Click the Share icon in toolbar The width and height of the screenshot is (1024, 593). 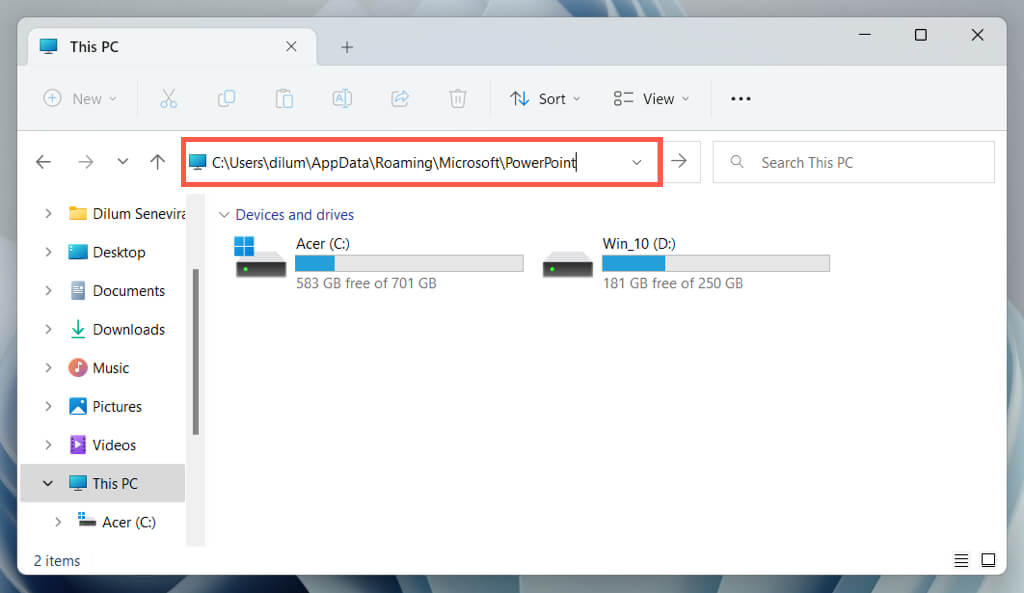pyautogui.click(x=400, y=99)
